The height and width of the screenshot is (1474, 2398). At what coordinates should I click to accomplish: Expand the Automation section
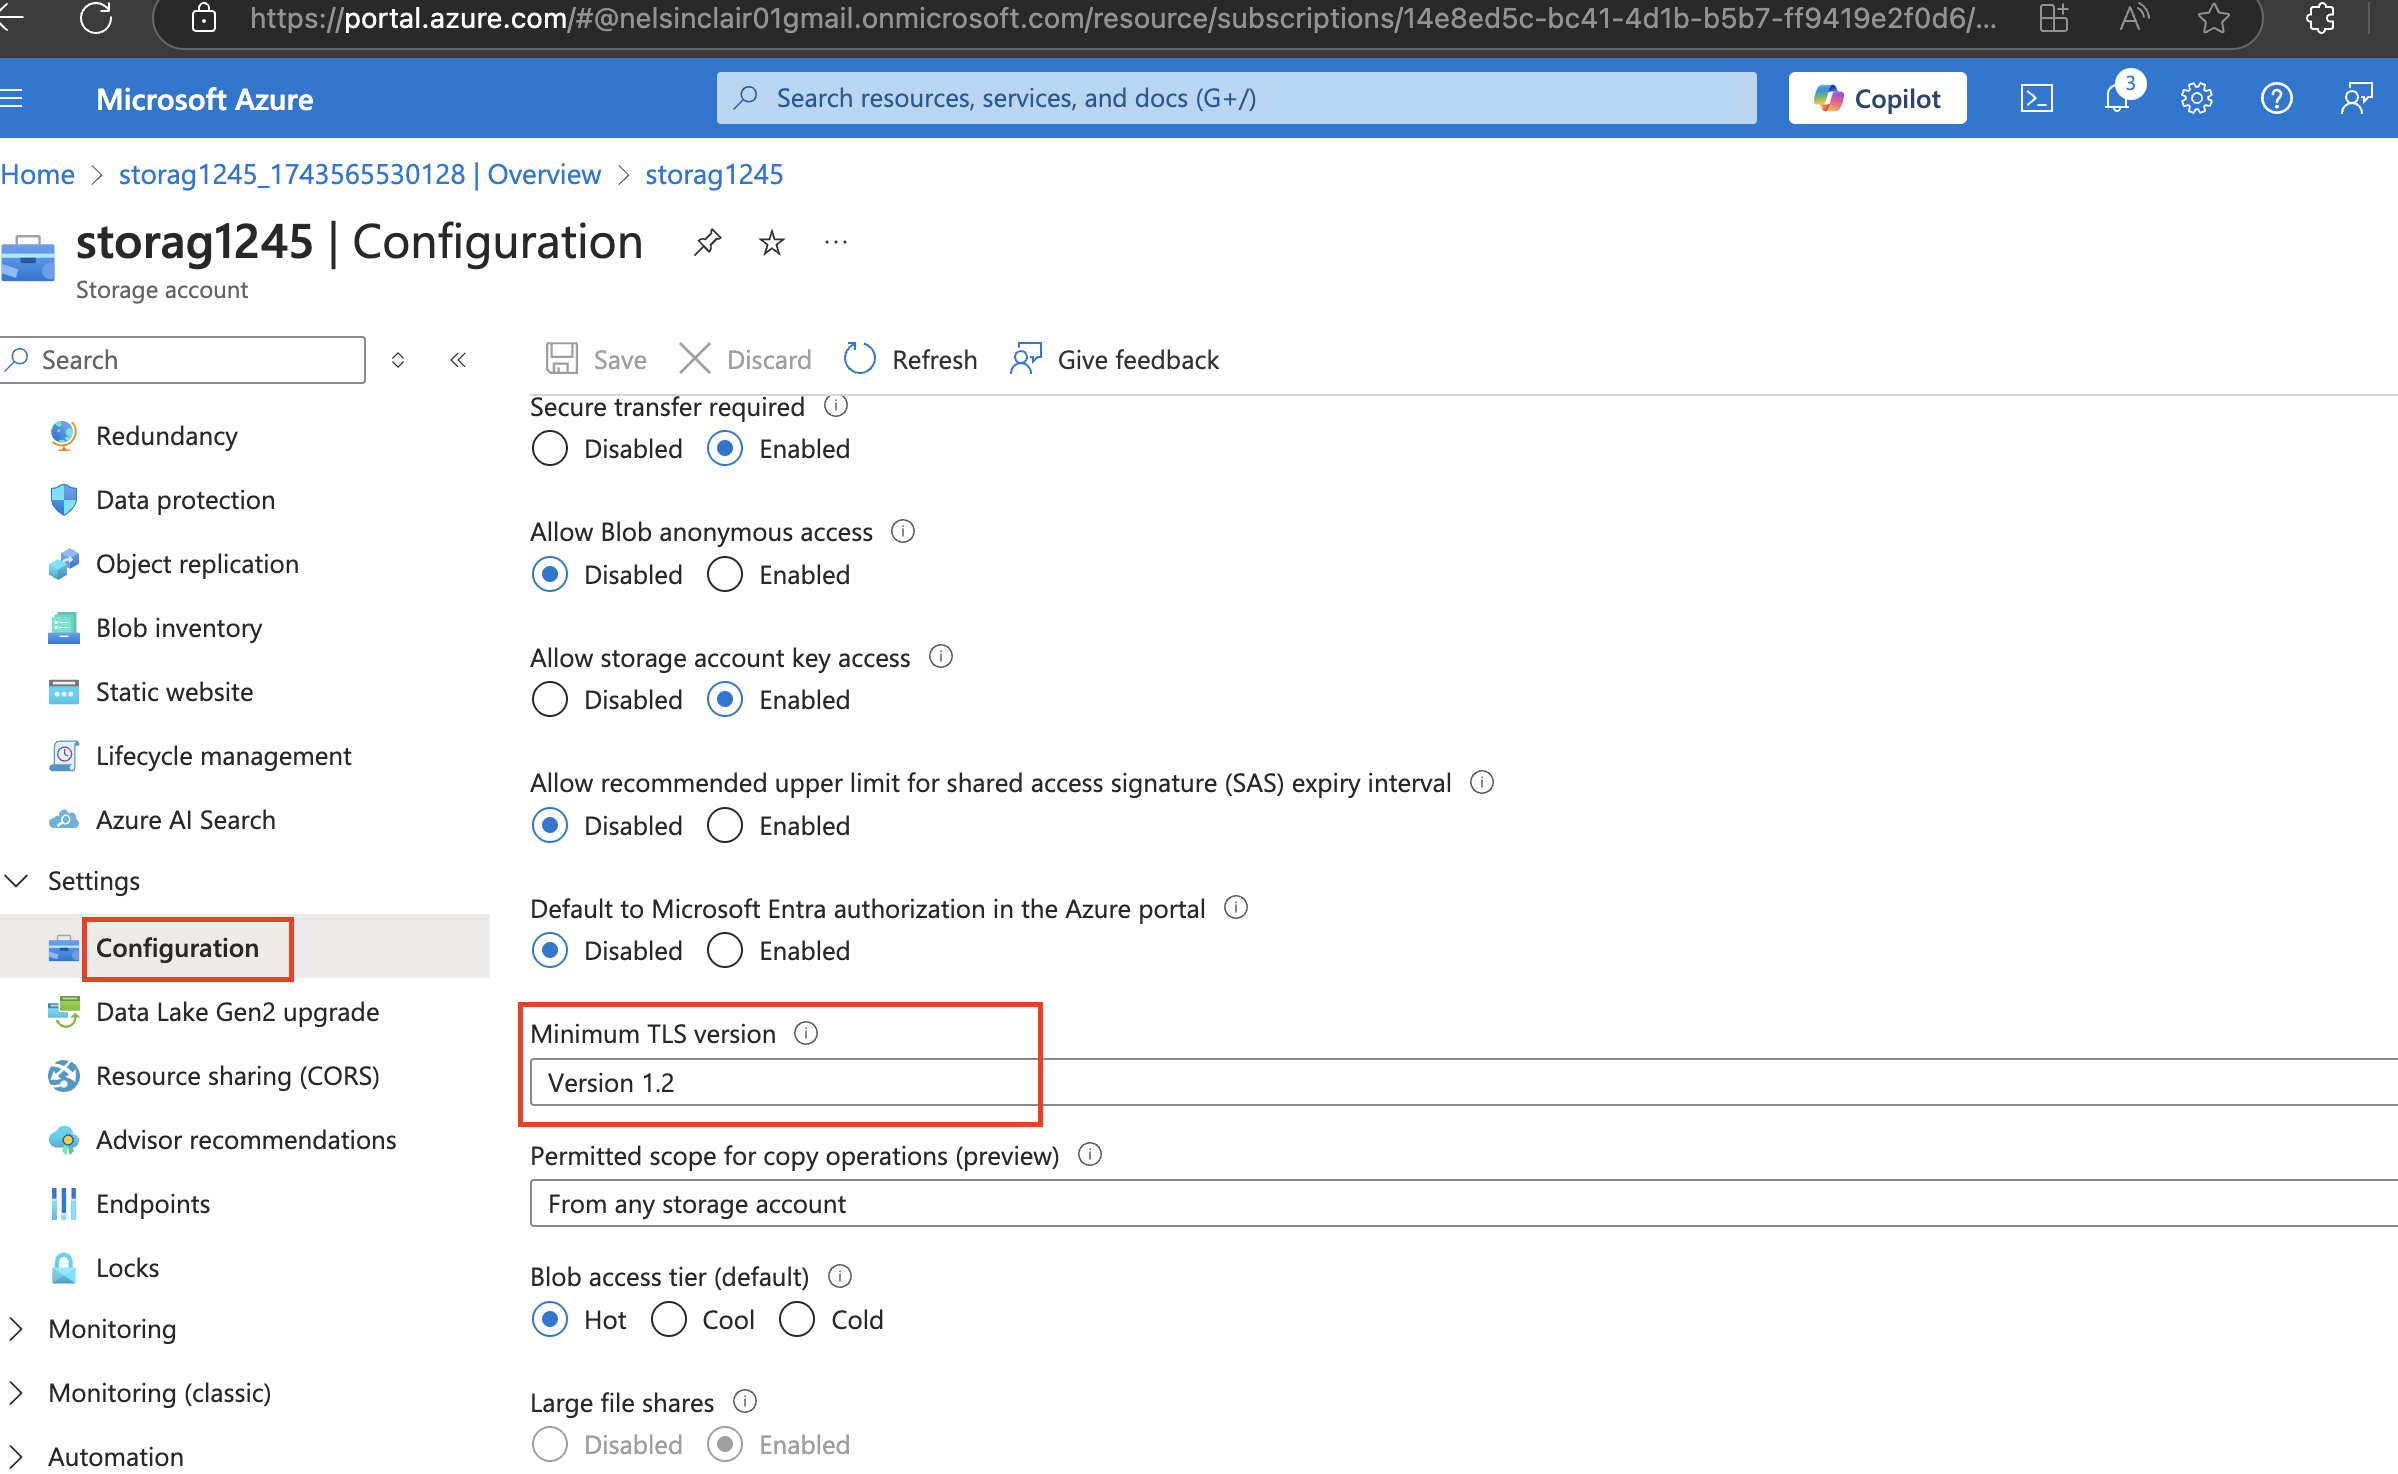pyautogui.click(x=15, y=1456)
